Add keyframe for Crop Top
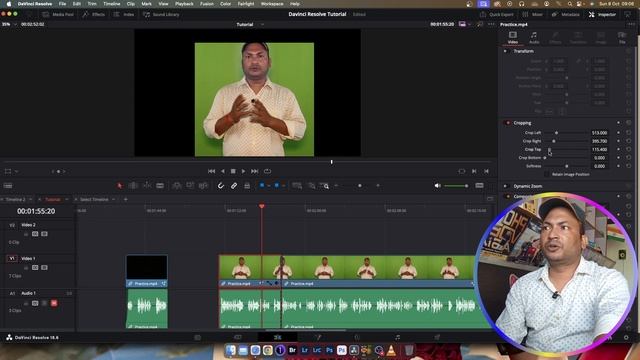This screenshot has width=640, height=360. 618,149
